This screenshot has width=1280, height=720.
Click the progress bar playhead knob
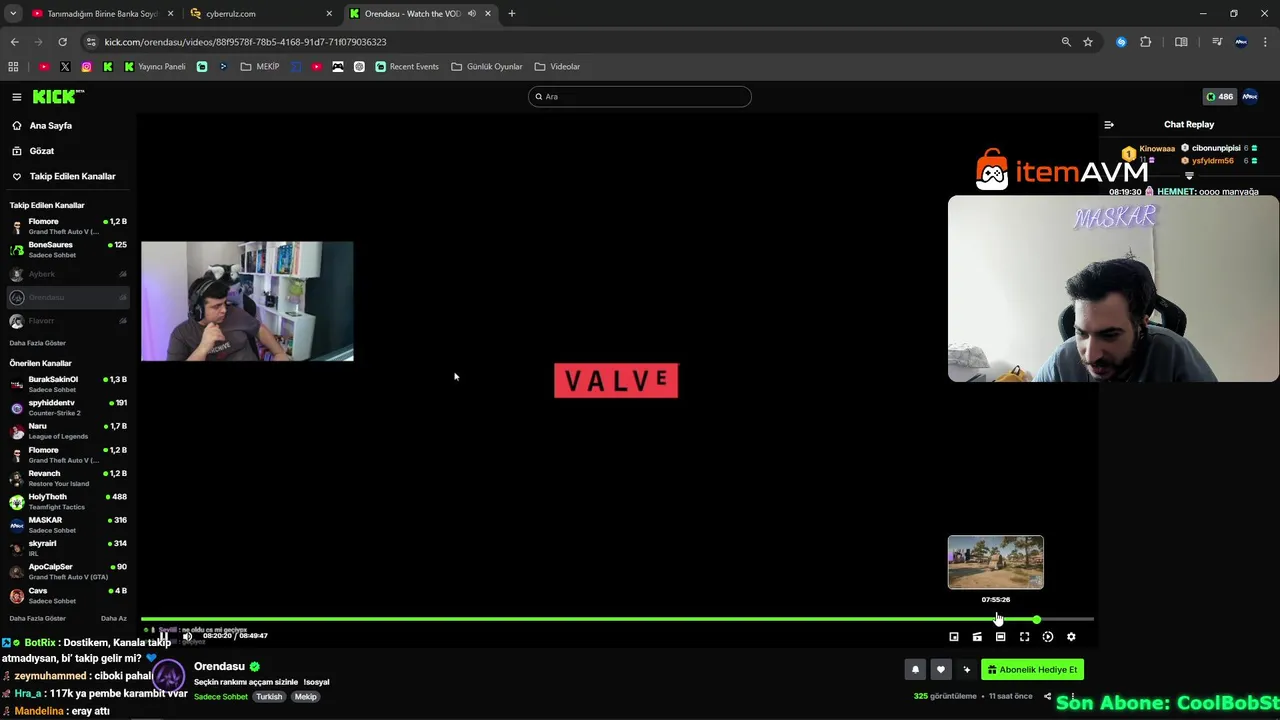coord(1037,620)
